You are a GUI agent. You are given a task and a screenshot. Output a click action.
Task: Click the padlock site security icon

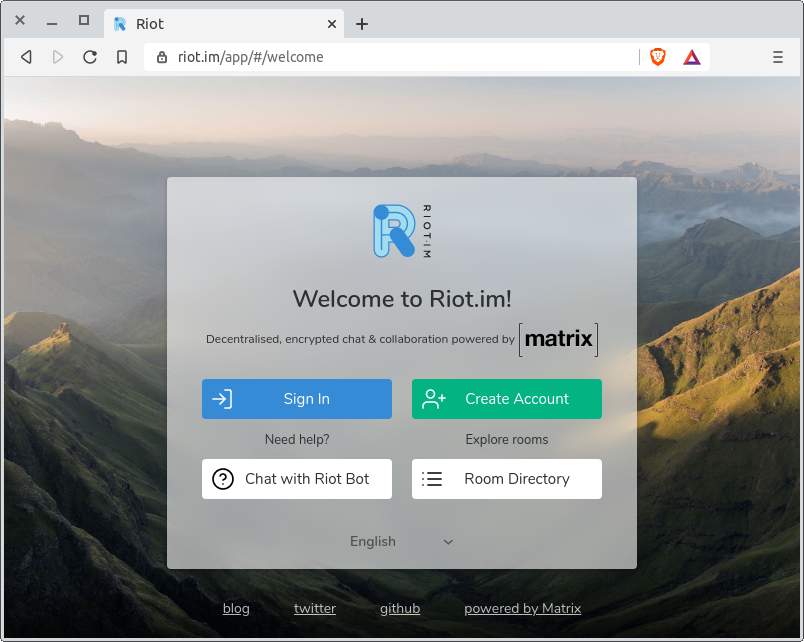pyautogui.click(x=162, y=57)
